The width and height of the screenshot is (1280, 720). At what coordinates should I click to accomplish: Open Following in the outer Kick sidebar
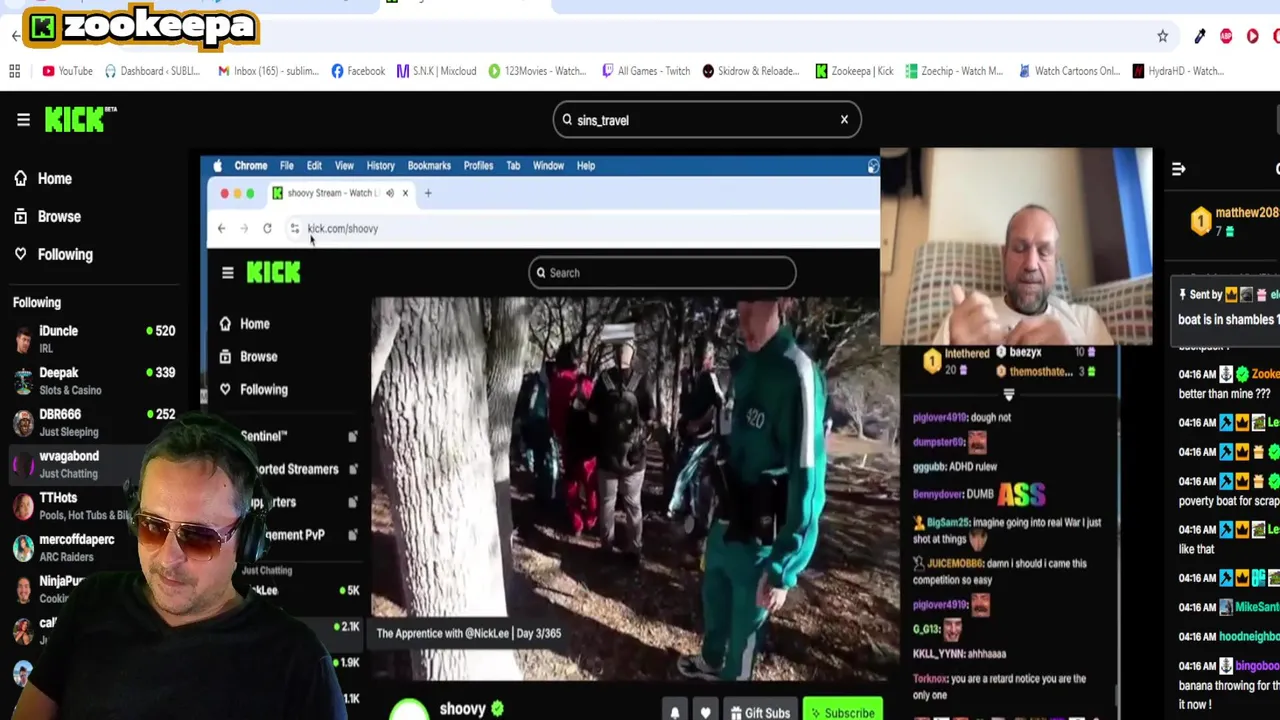point(53,254)
